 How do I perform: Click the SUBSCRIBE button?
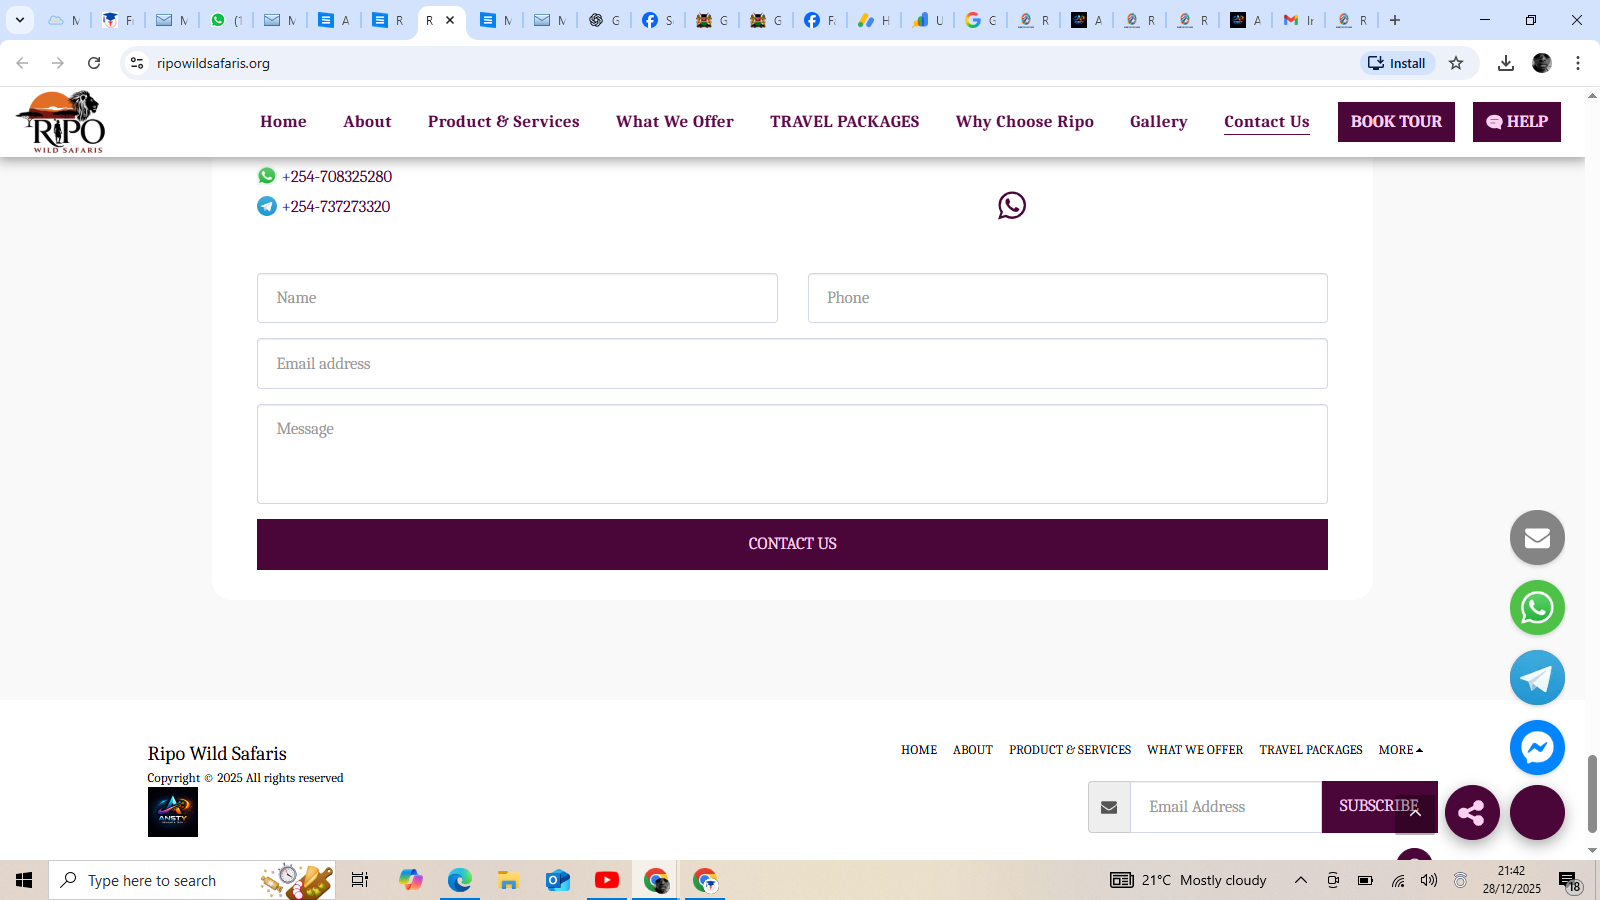(1379, 806)
